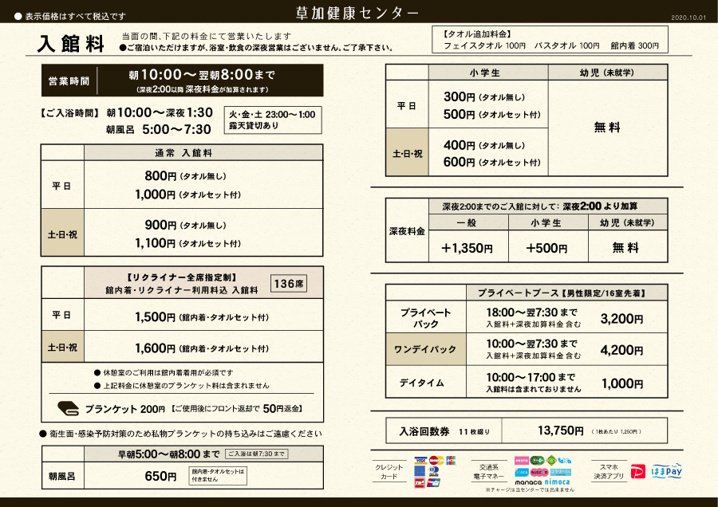Click the 400円 (タオル無し) child price
Viewport: 718px width, 507px height.
[x=484, y=145]
